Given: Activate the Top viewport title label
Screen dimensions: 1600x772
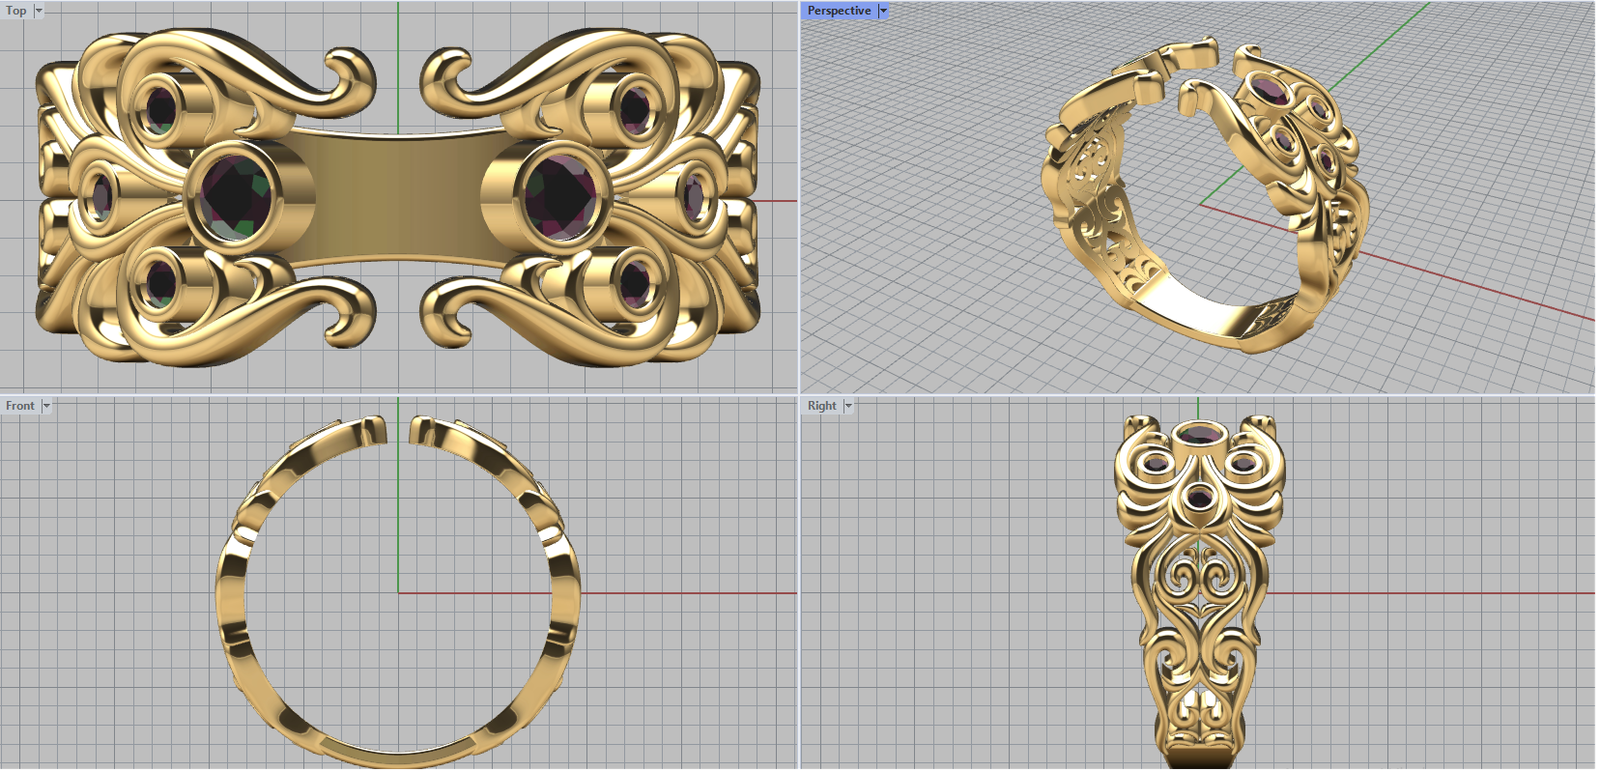Looking at the screenshot, I should 17,11.
